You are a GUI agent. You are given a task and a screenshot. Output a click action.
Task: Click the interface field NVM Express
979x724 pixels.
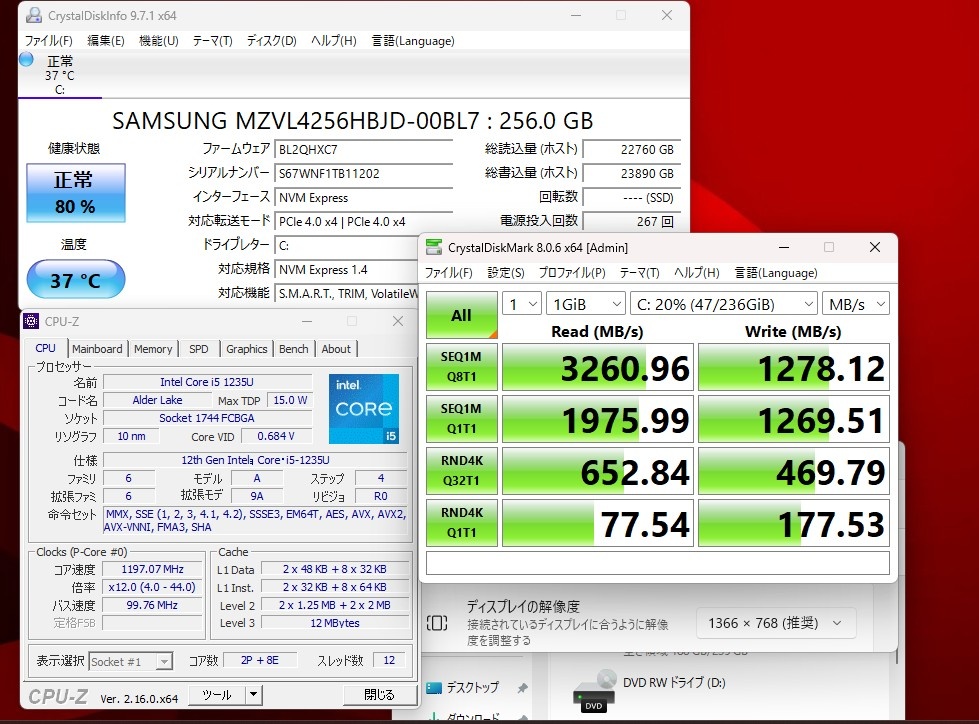click(x=364, y=198)
